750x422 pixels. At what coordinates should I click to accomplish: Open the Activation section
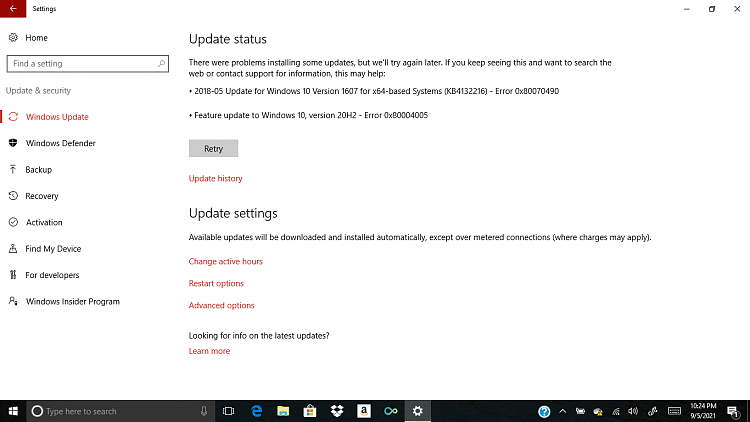(44, 222)
